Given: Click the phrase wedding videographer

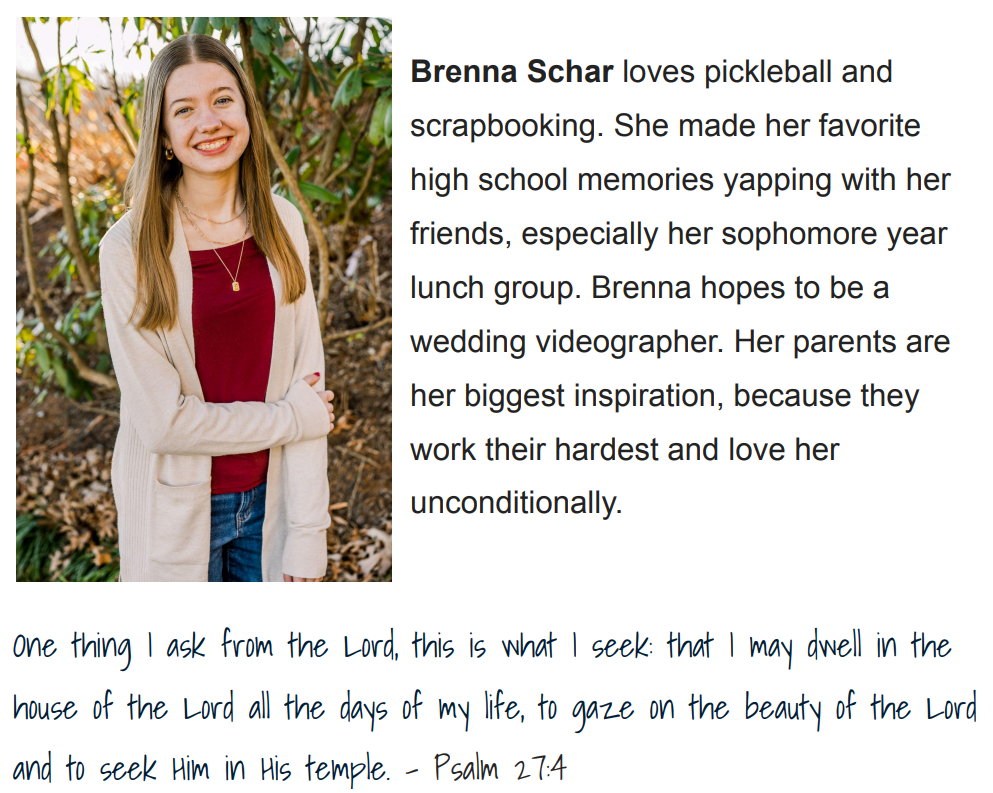Looking at the screenshot, I should click(567, 343).
